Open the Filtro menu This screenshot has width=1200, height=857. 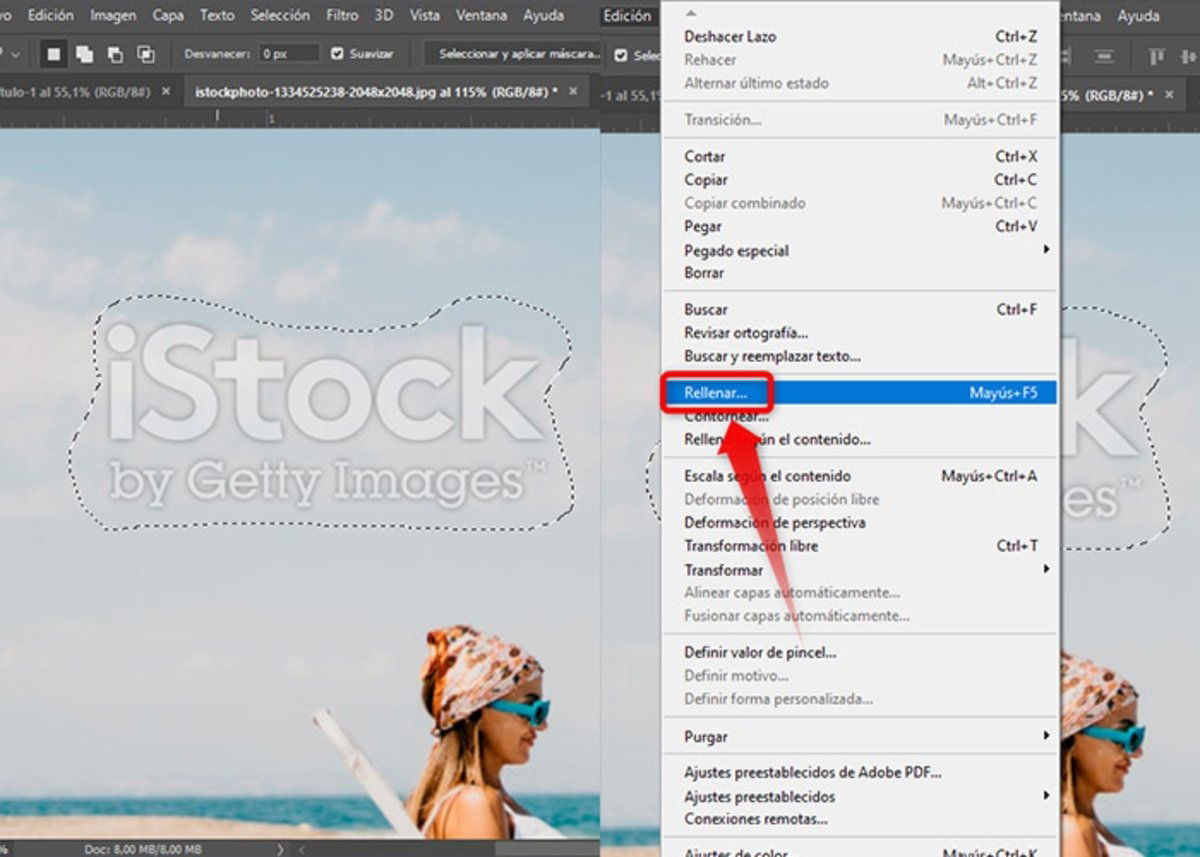point(342,16)
